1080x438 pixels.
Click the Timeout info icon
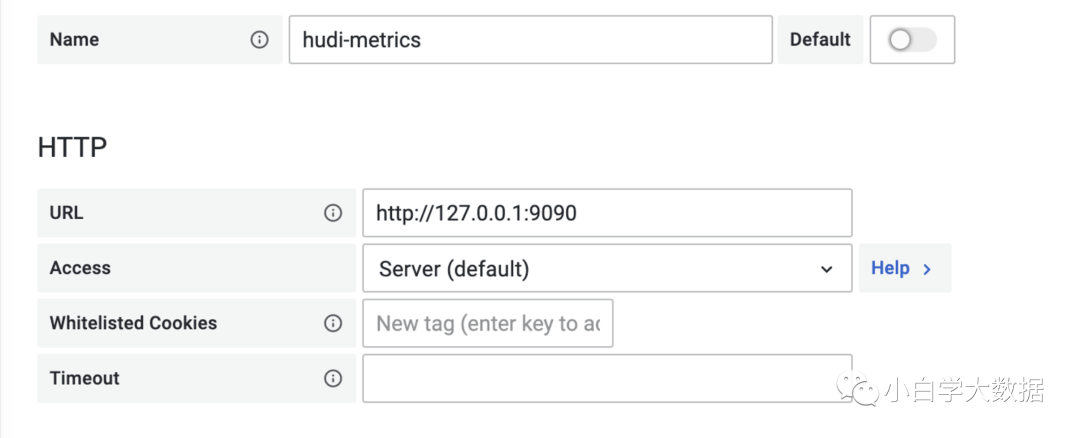click(x=333, y=378)
